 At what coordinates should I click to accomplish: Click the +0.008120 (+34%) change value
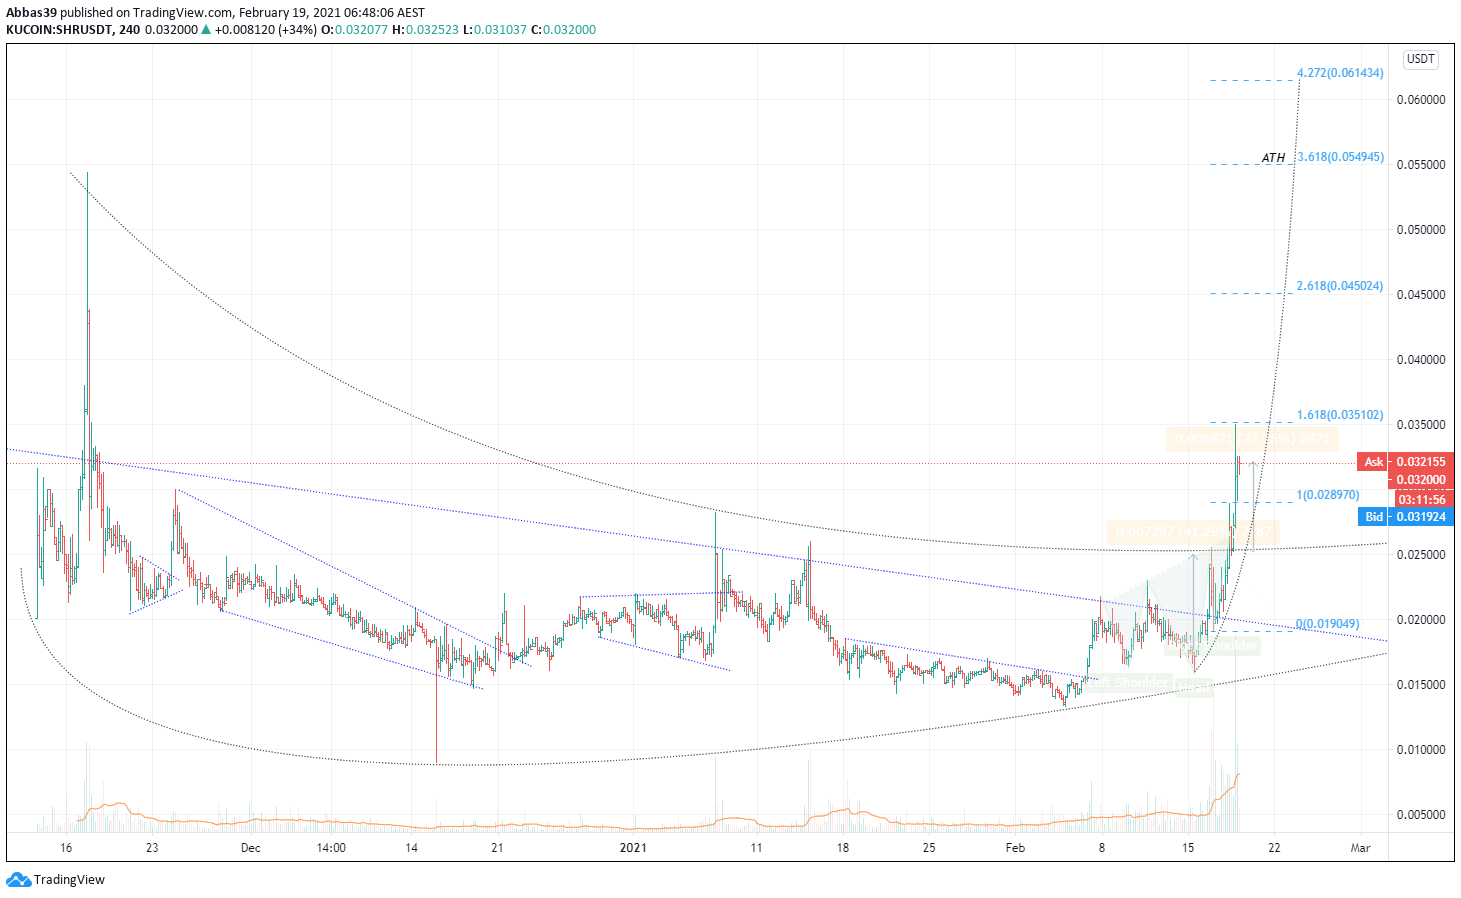[x=266, y=30]
